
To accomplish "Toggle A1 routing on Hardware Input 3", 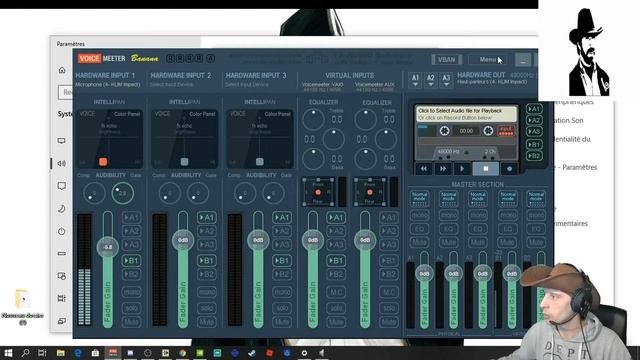I will [x=282, y=218].
